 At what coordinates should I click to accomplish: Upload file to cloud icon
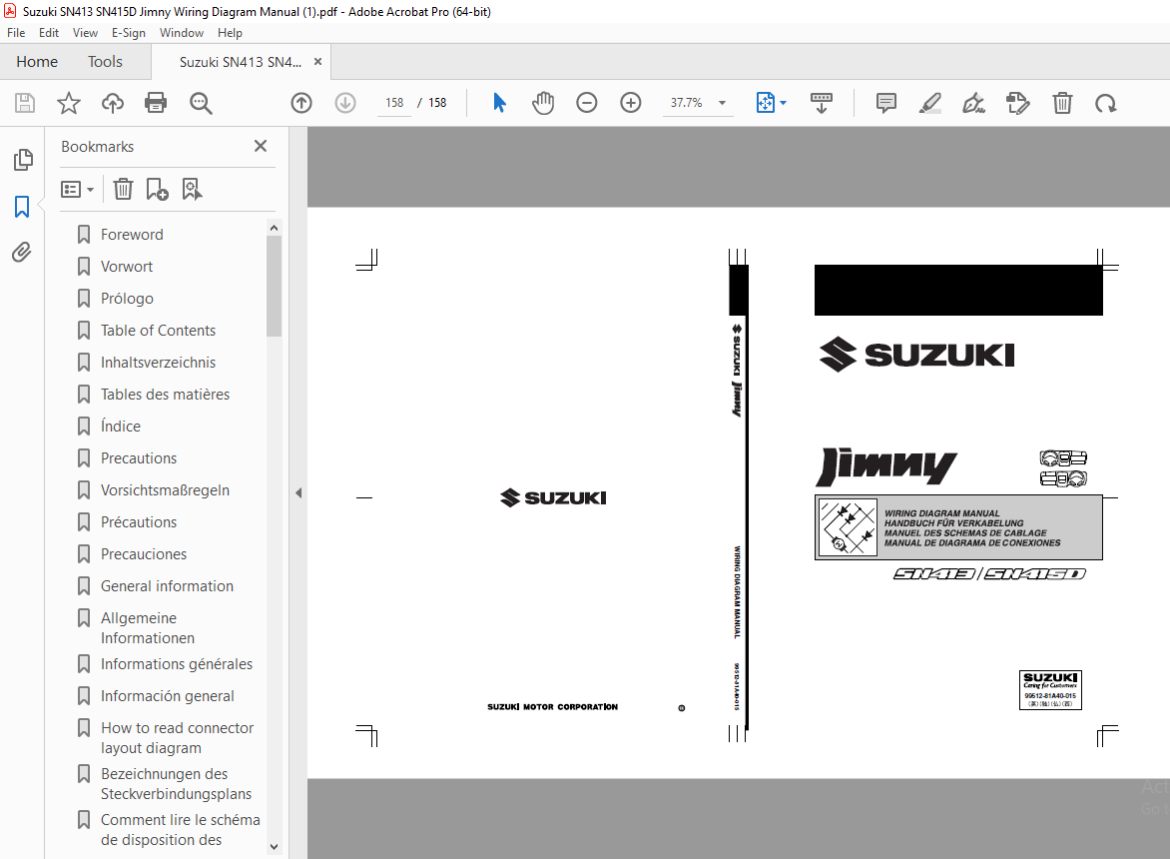pos(113,103)
